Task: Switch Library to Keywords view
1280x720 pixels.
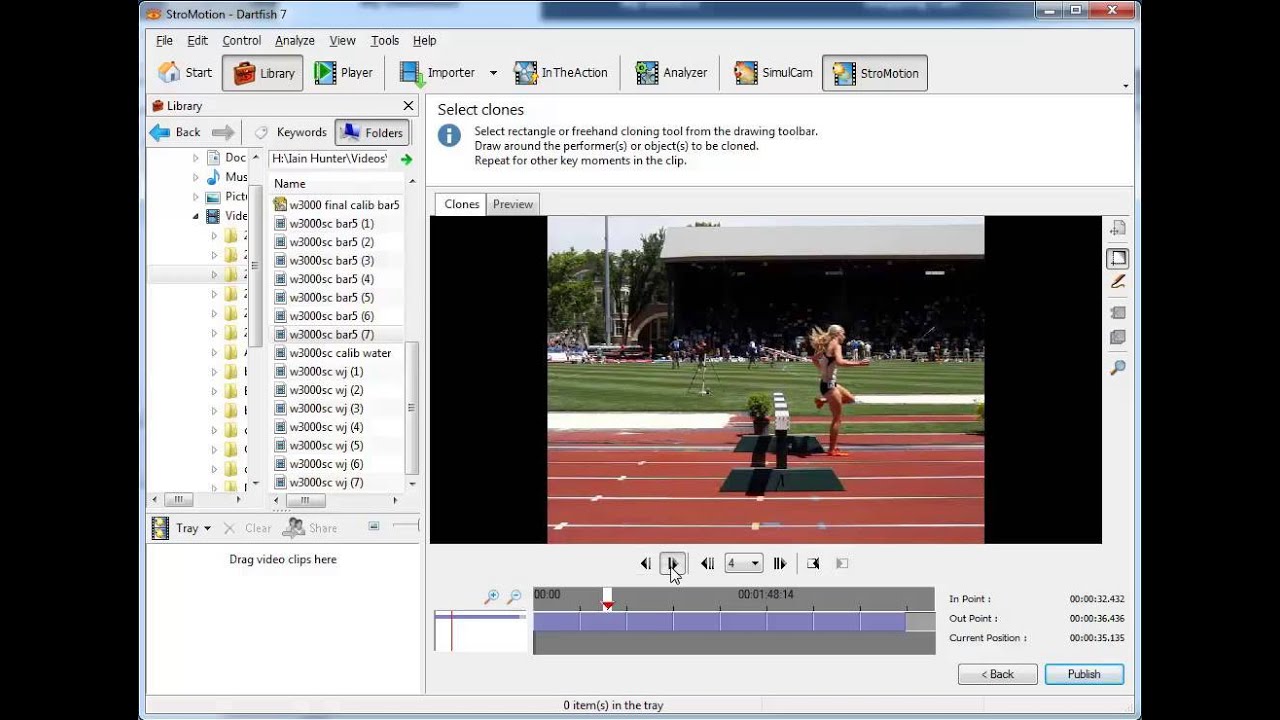Action: click(x=290, y=132)
